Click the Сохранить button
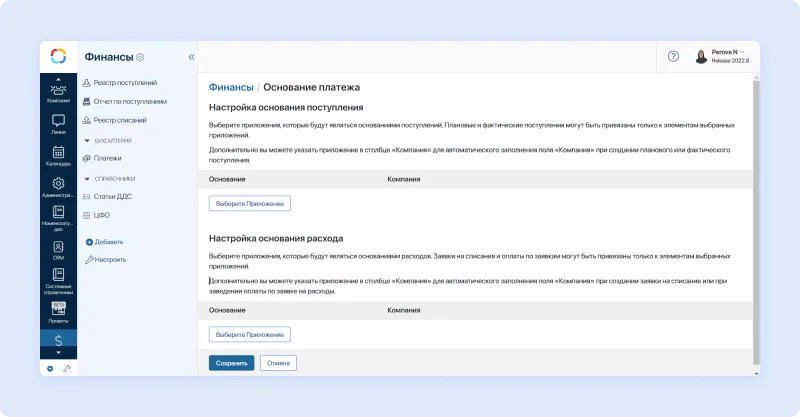Image resolution: width=800 pixels, height=417 pixels. 231,363
